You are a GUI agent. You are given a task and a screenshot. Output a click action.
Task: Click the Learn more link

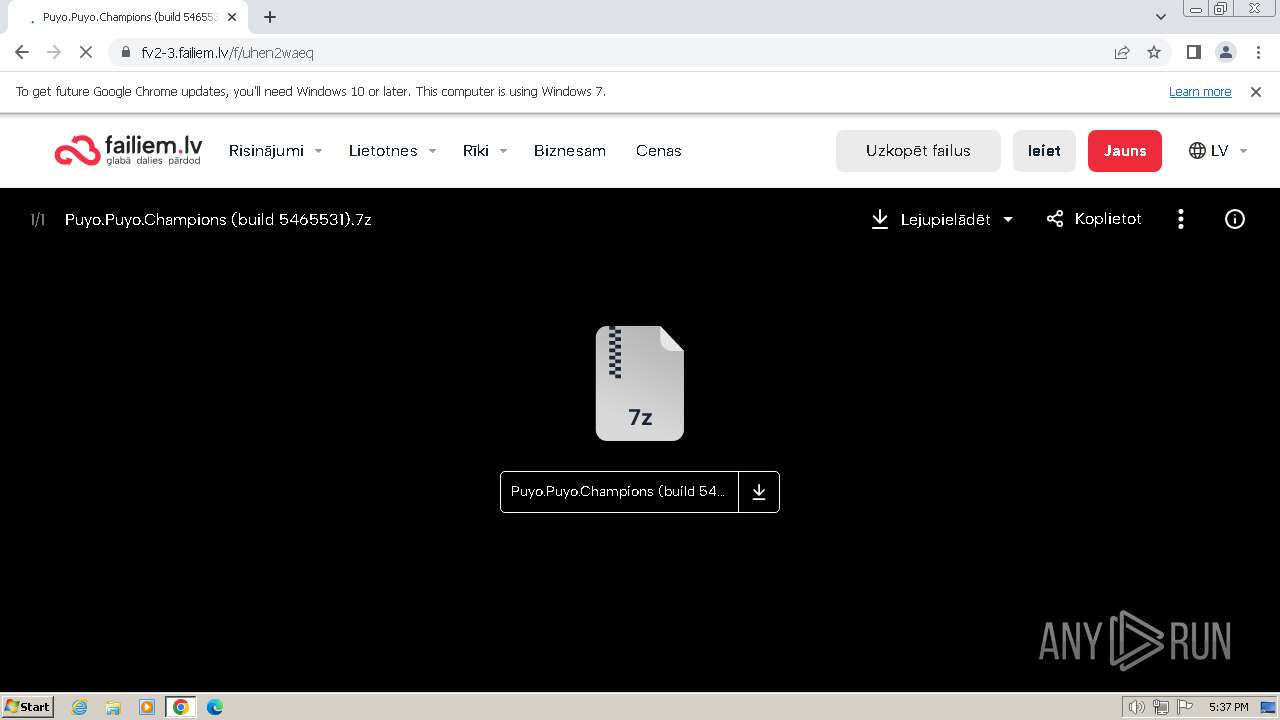click(x=1200, y=92)
